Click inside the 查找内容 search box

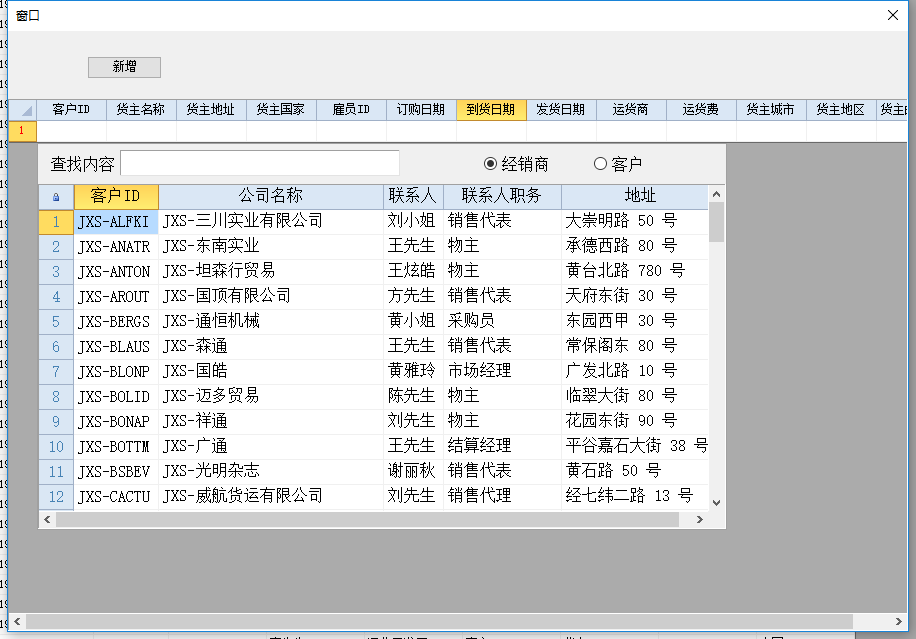point(260,164)
